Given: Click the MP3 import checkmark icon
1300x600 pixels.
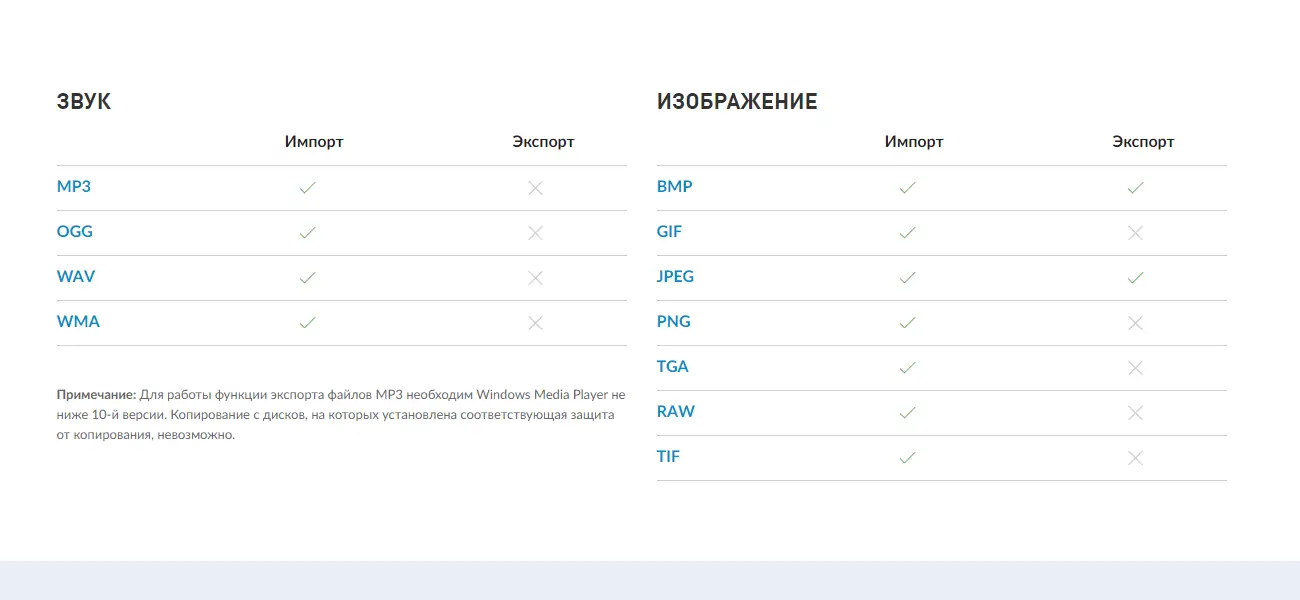Looking at the screenshot, I should tap(307, 188).
